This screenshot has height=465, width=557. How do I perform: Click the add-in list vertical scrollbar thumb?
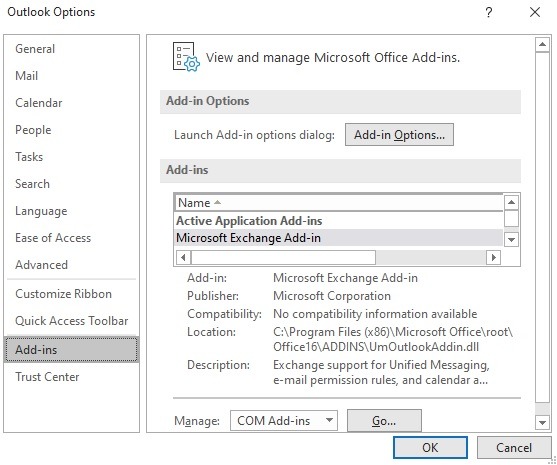(x=512, y=219)
